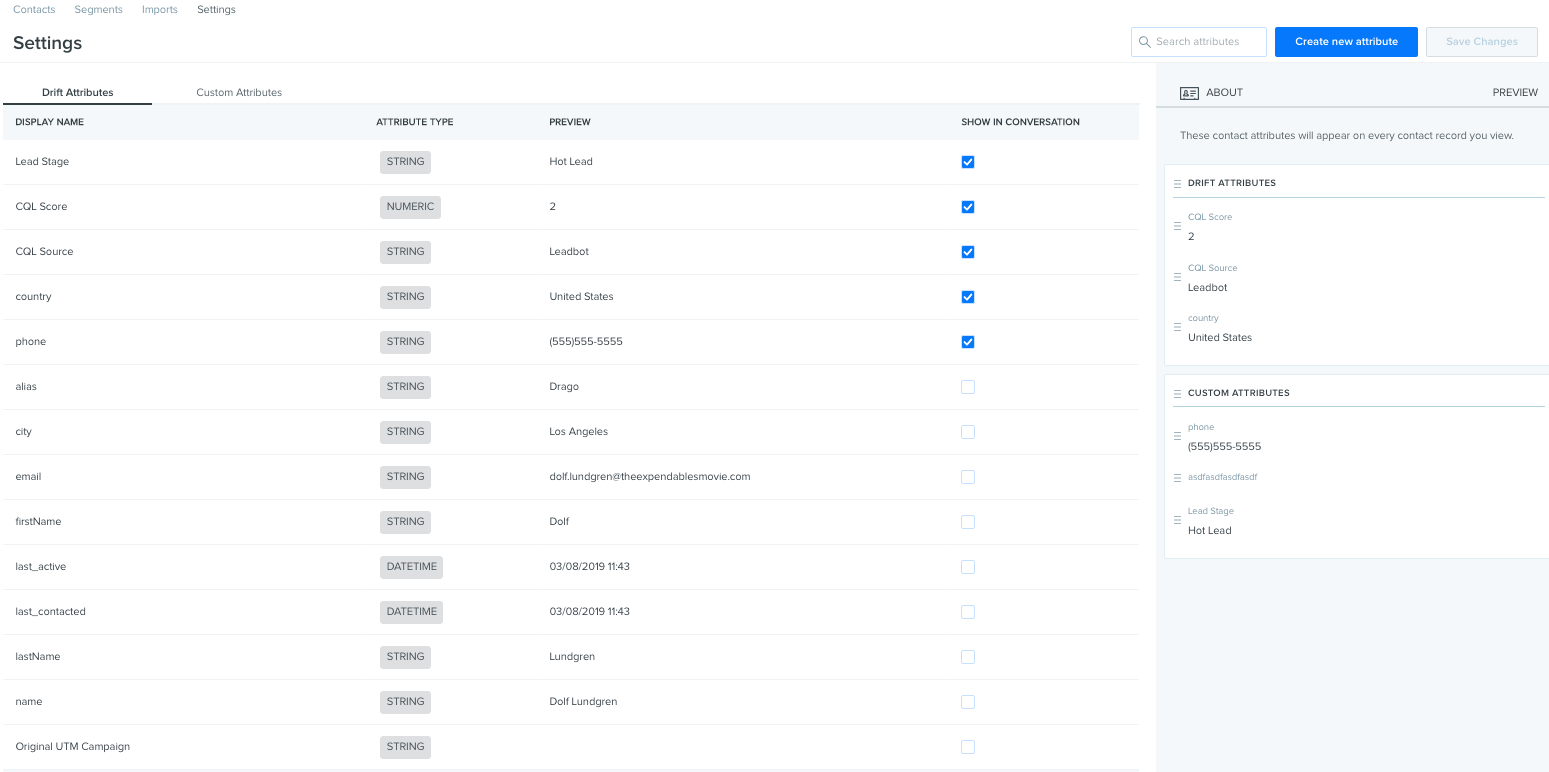
Task: Focus the Search attributes field
Action: coord(1199,42)
